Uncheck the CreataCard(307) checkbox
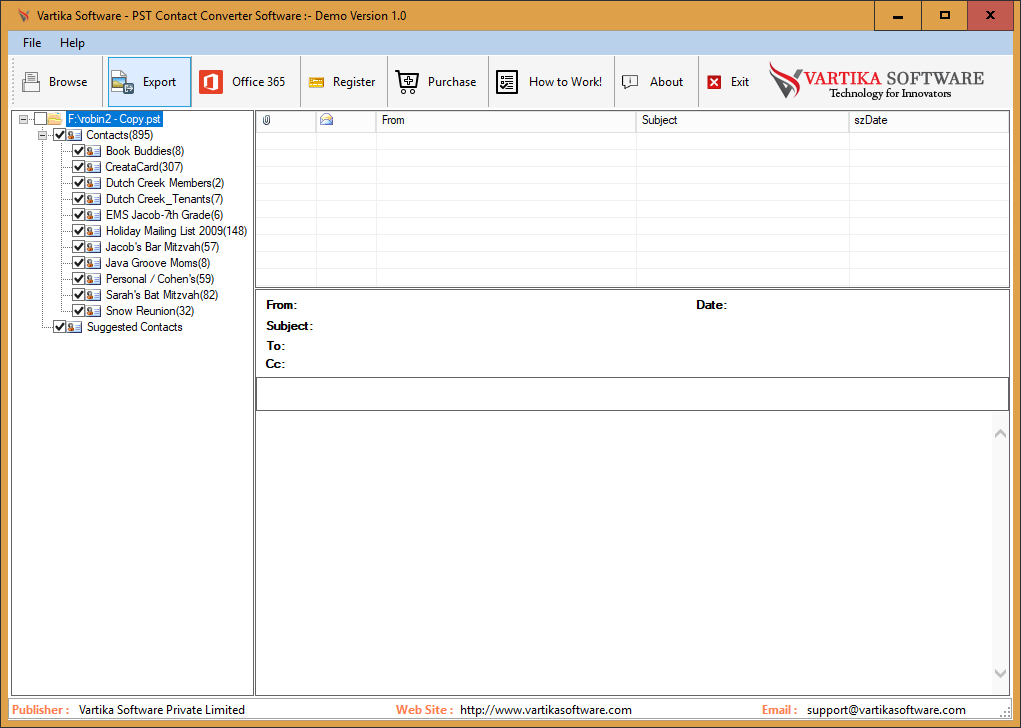This screenshot has height=728, width=1021. pos(78,167)
